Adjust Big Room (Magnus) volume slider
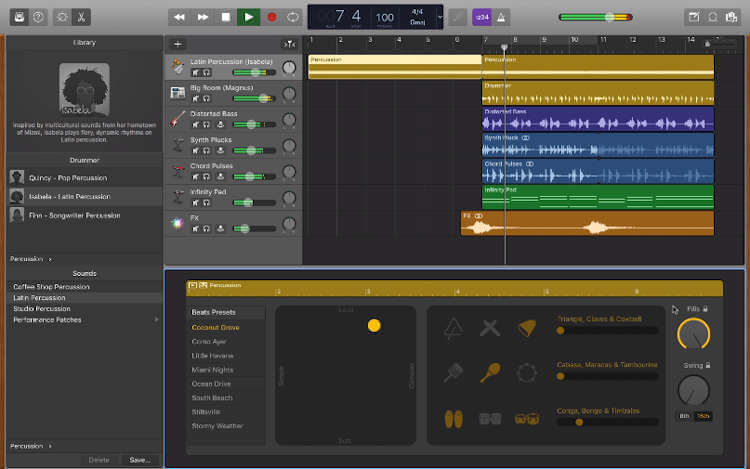The width and height of the screenshot is (750, 469). tap(254, 98)
